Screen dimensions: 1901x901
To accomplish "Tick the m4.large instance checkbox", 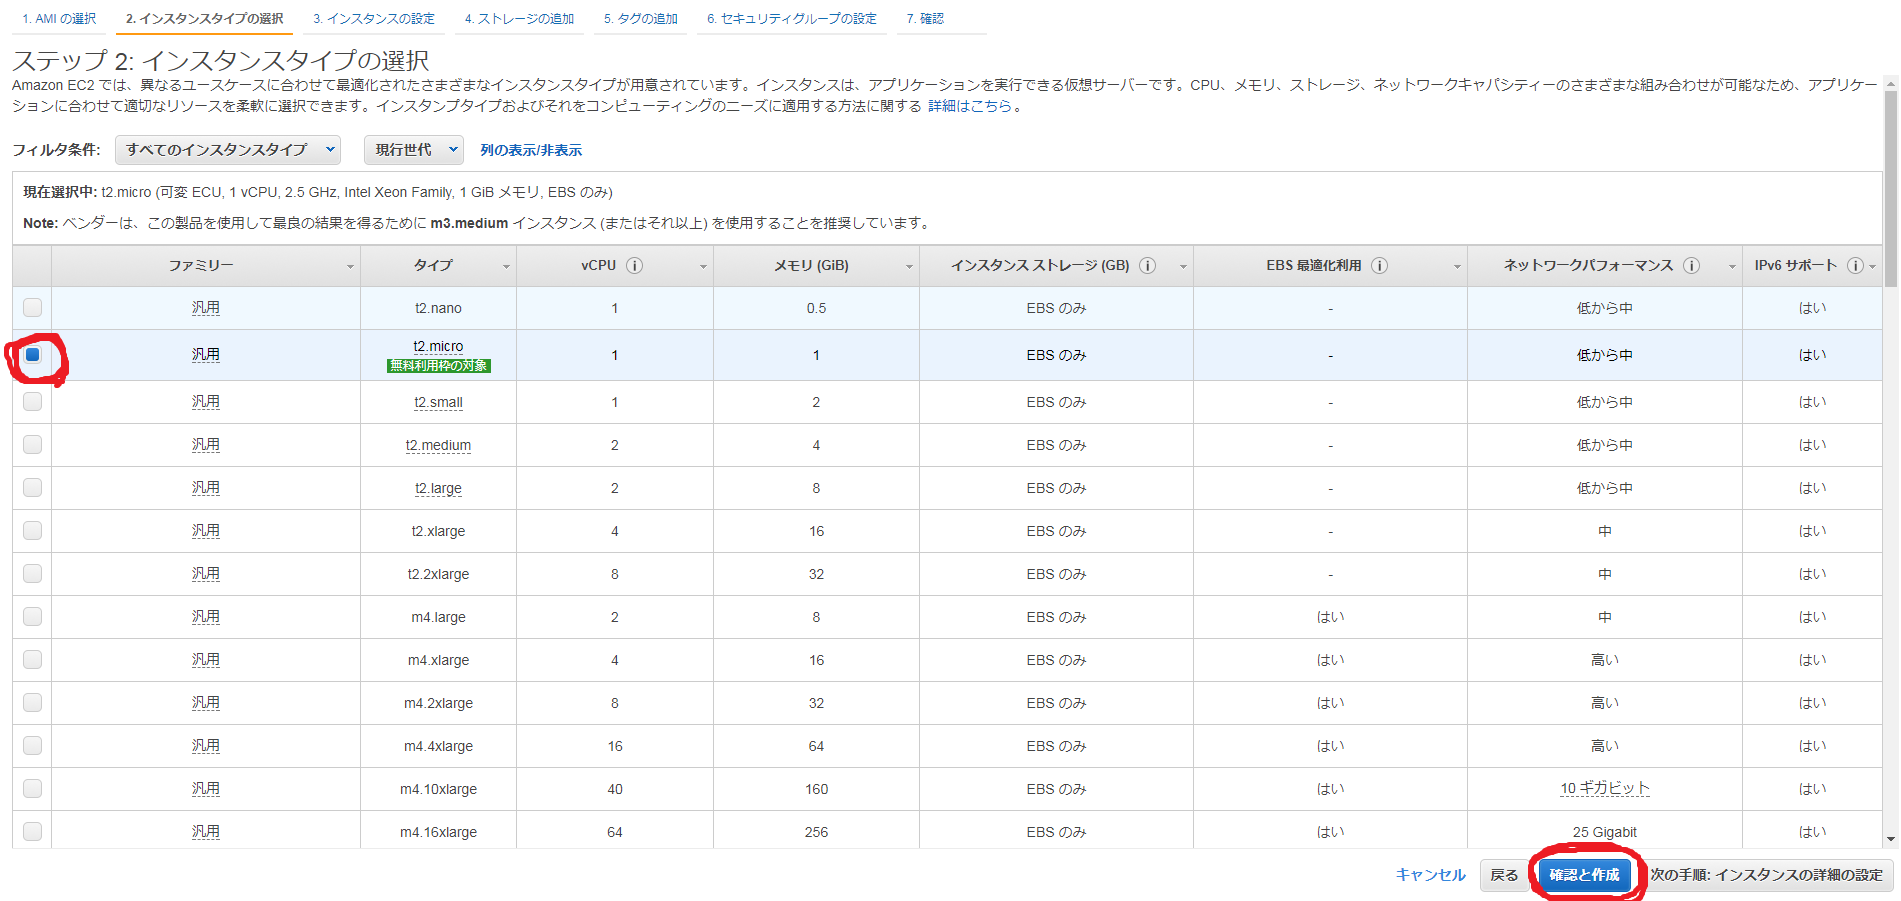I will pos(33,617).
